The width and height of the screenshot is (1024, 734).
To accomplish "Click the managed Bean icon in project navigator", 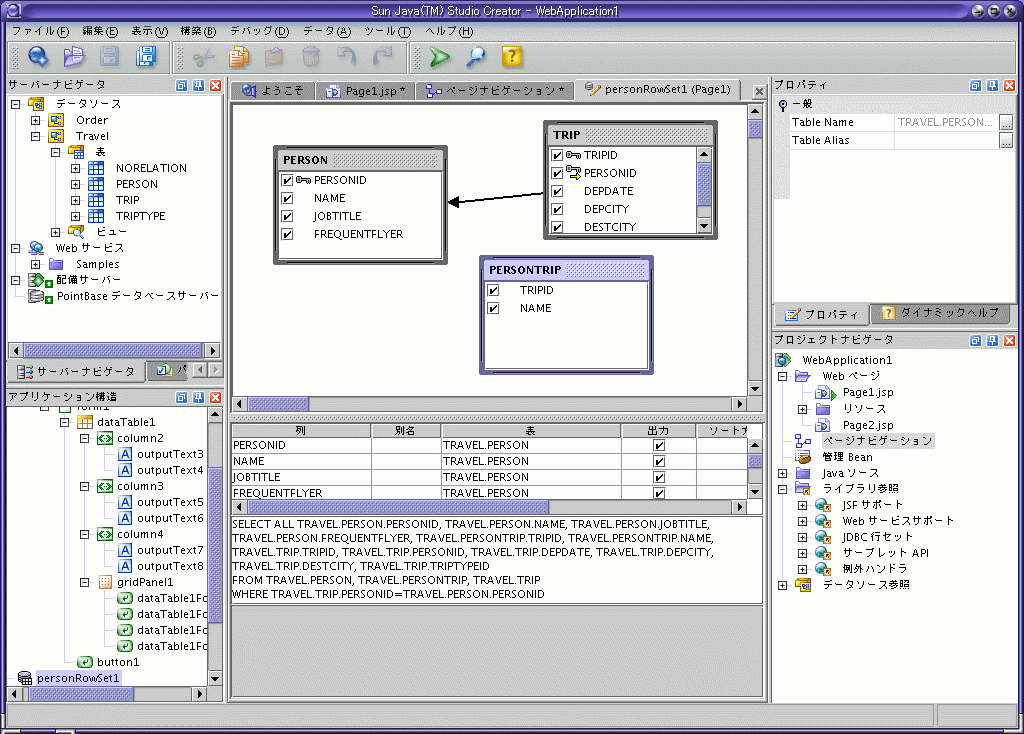I will point(803,457).
